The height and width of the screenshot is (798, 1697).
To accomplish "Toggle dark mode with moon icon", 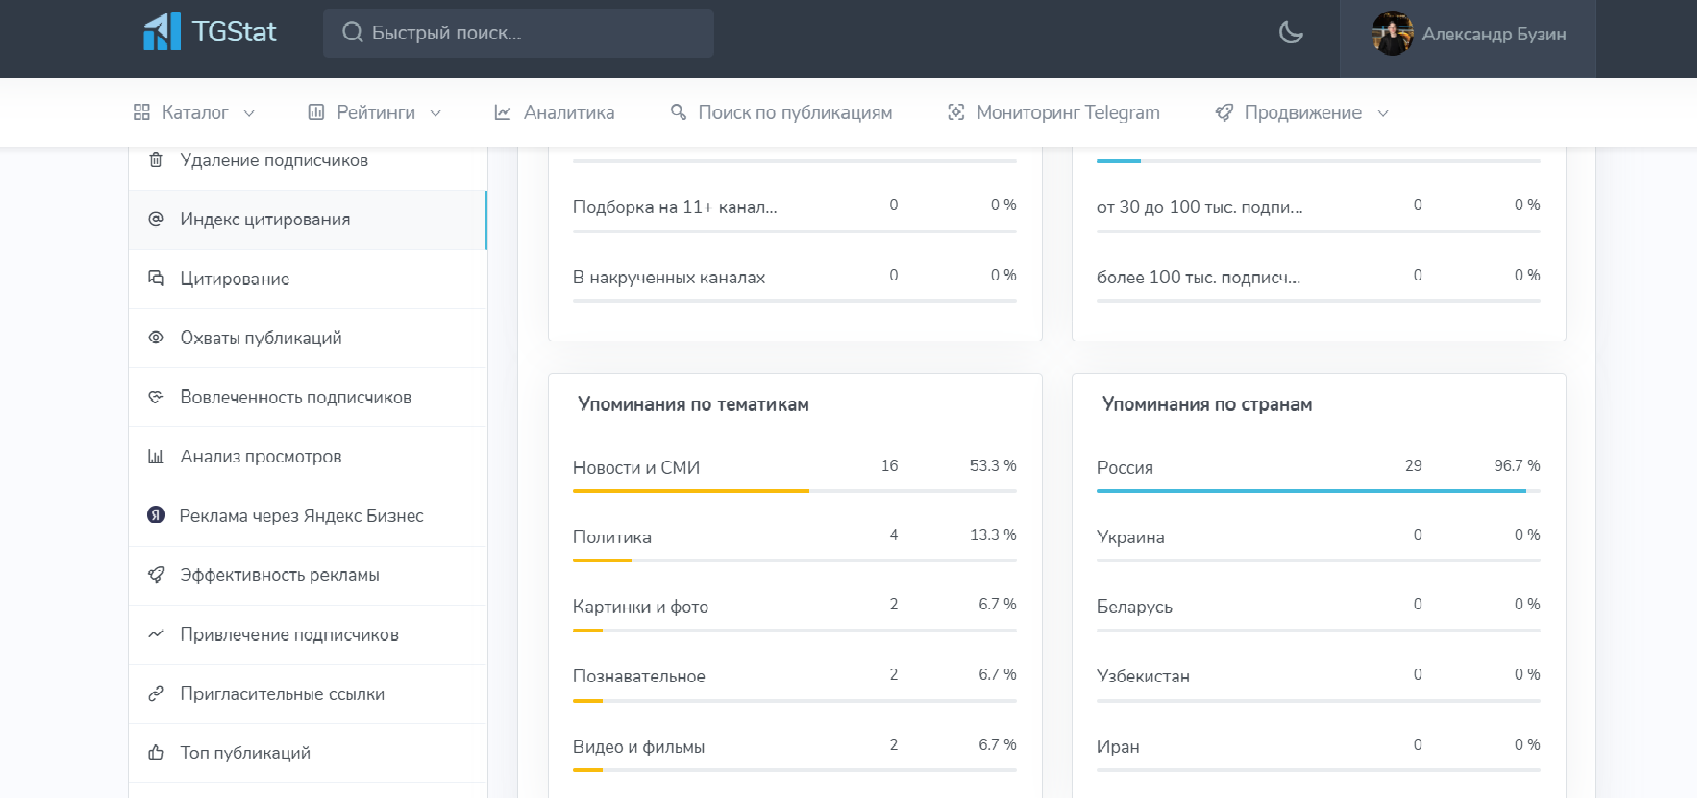I will (1291, 33).
